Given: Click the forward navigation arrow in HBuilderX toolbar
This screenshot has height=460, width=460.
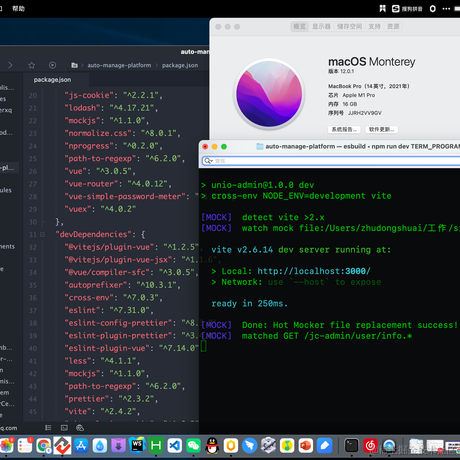Looking at the screenshot, I should tap(10, 65).
